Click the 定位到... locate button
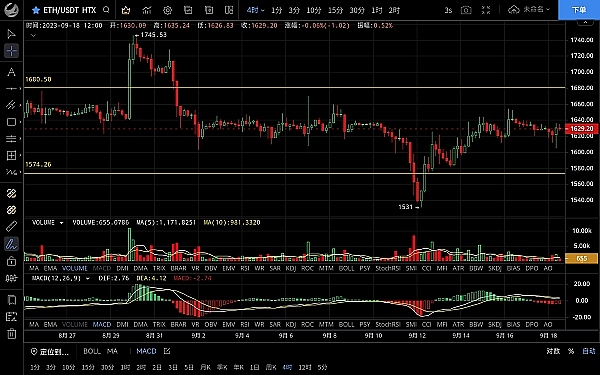600x375 pixels. pyautogui.click(x=50, y=352)
